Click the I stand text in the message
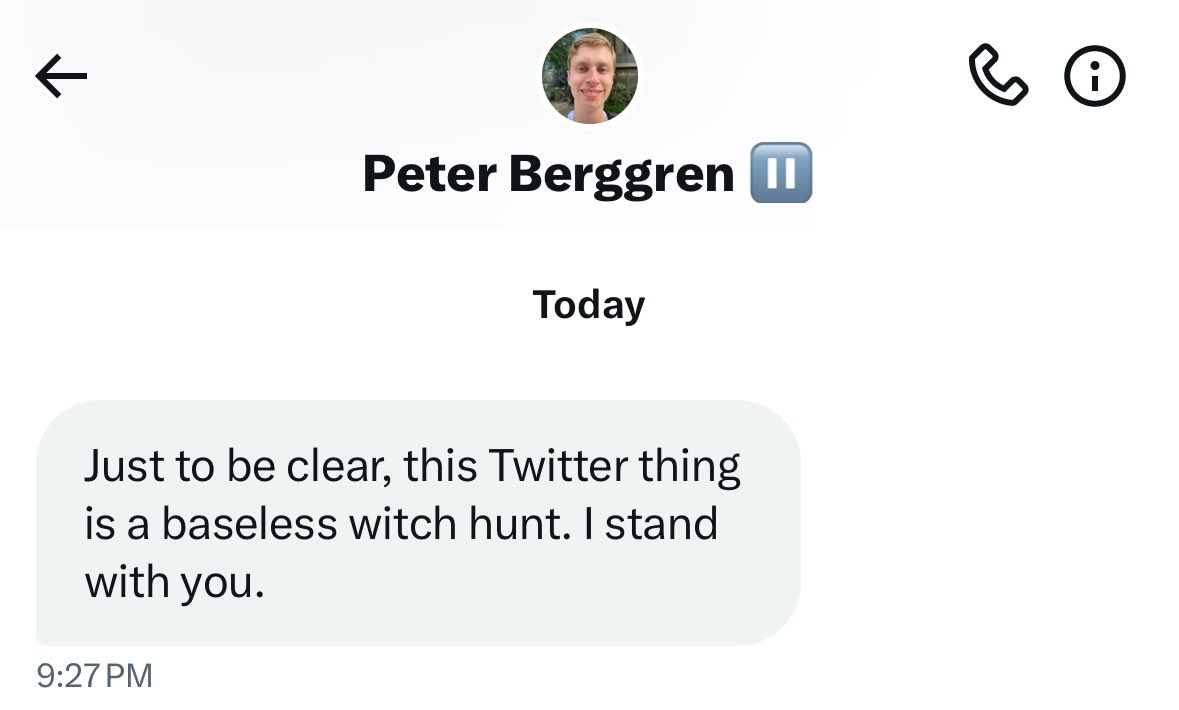The height and width of the screenshot is (710, 1179). coord(651,523)
